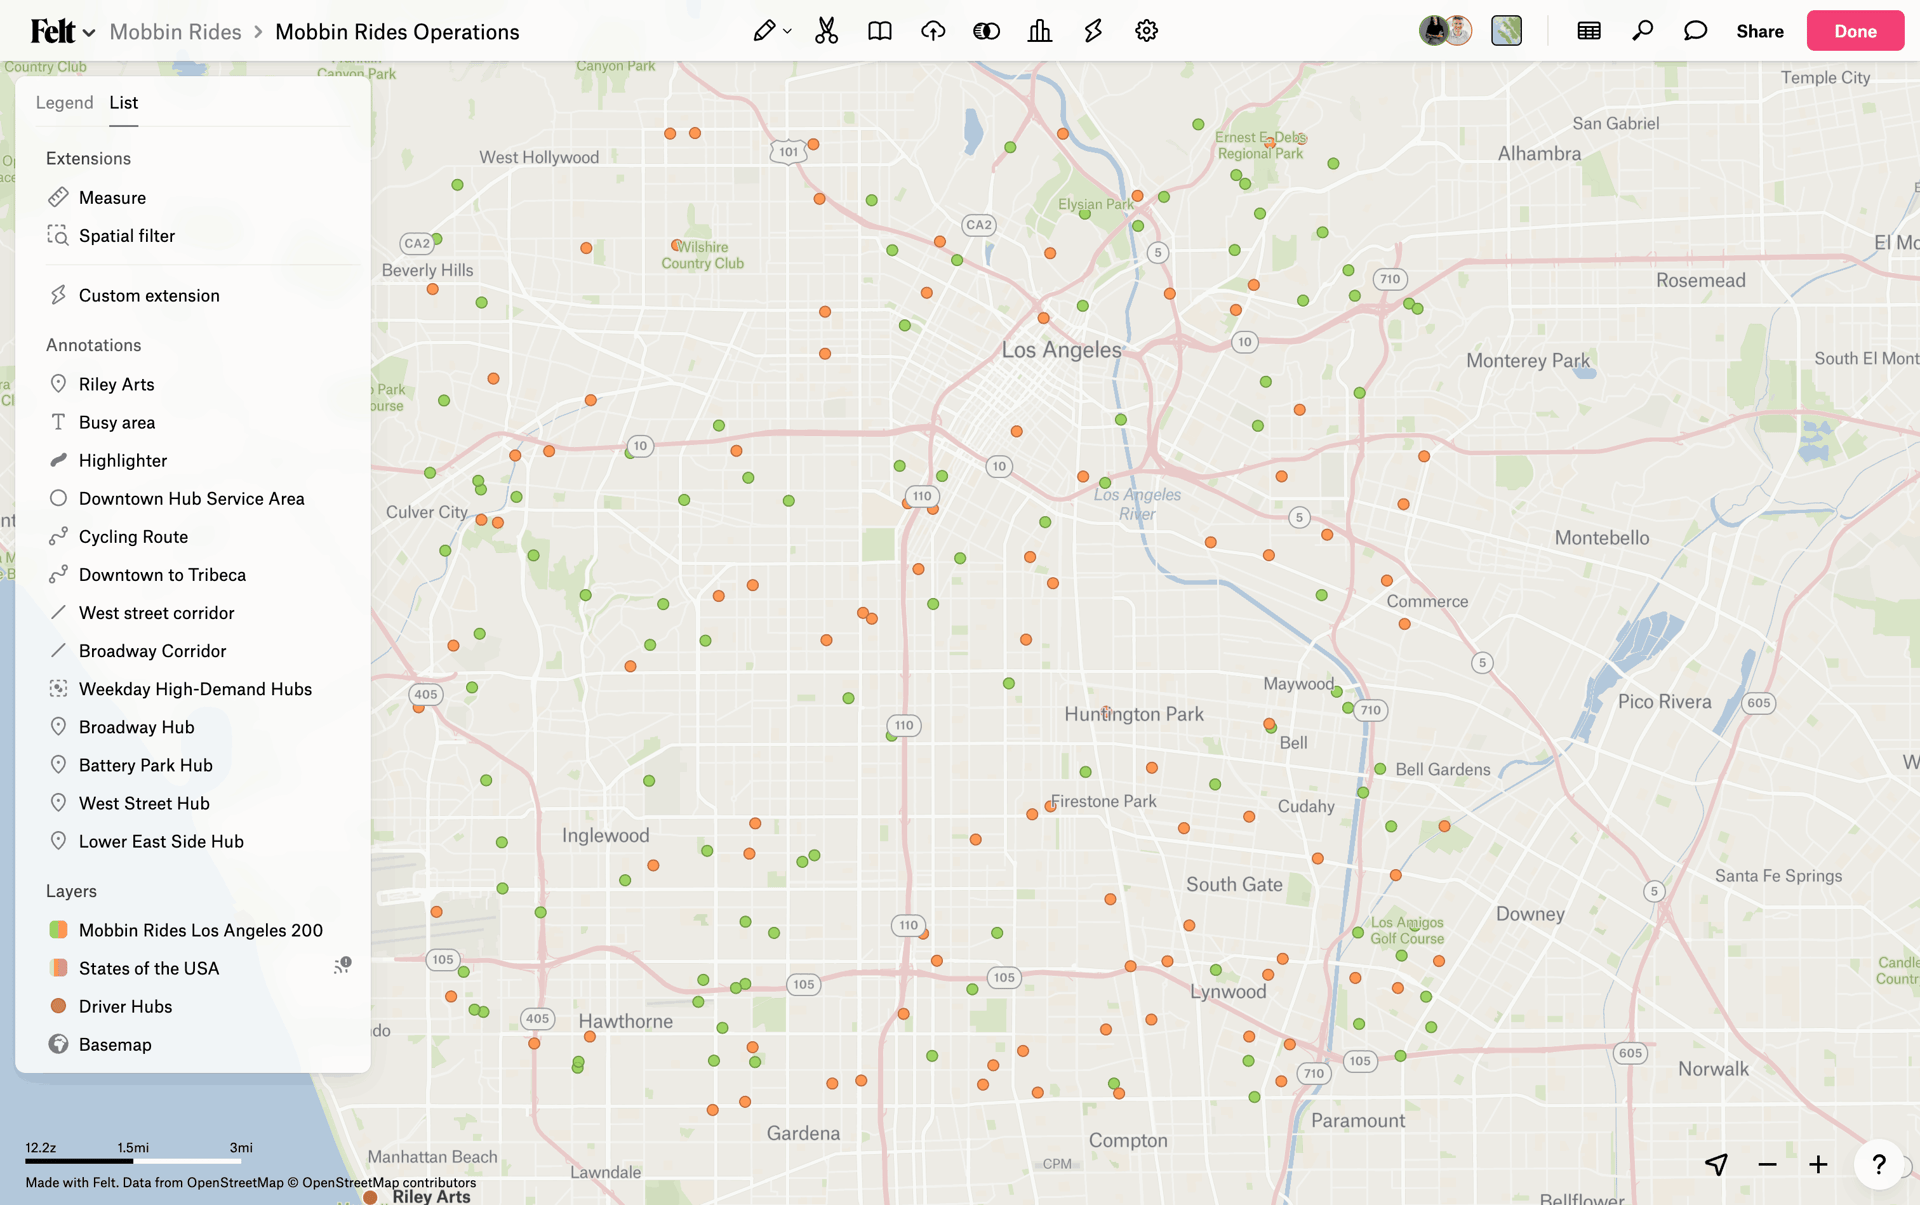Open the table view icon
Image resolution: width=1920 pixels, height=1205 pixels.
(x=1588, y=31)
